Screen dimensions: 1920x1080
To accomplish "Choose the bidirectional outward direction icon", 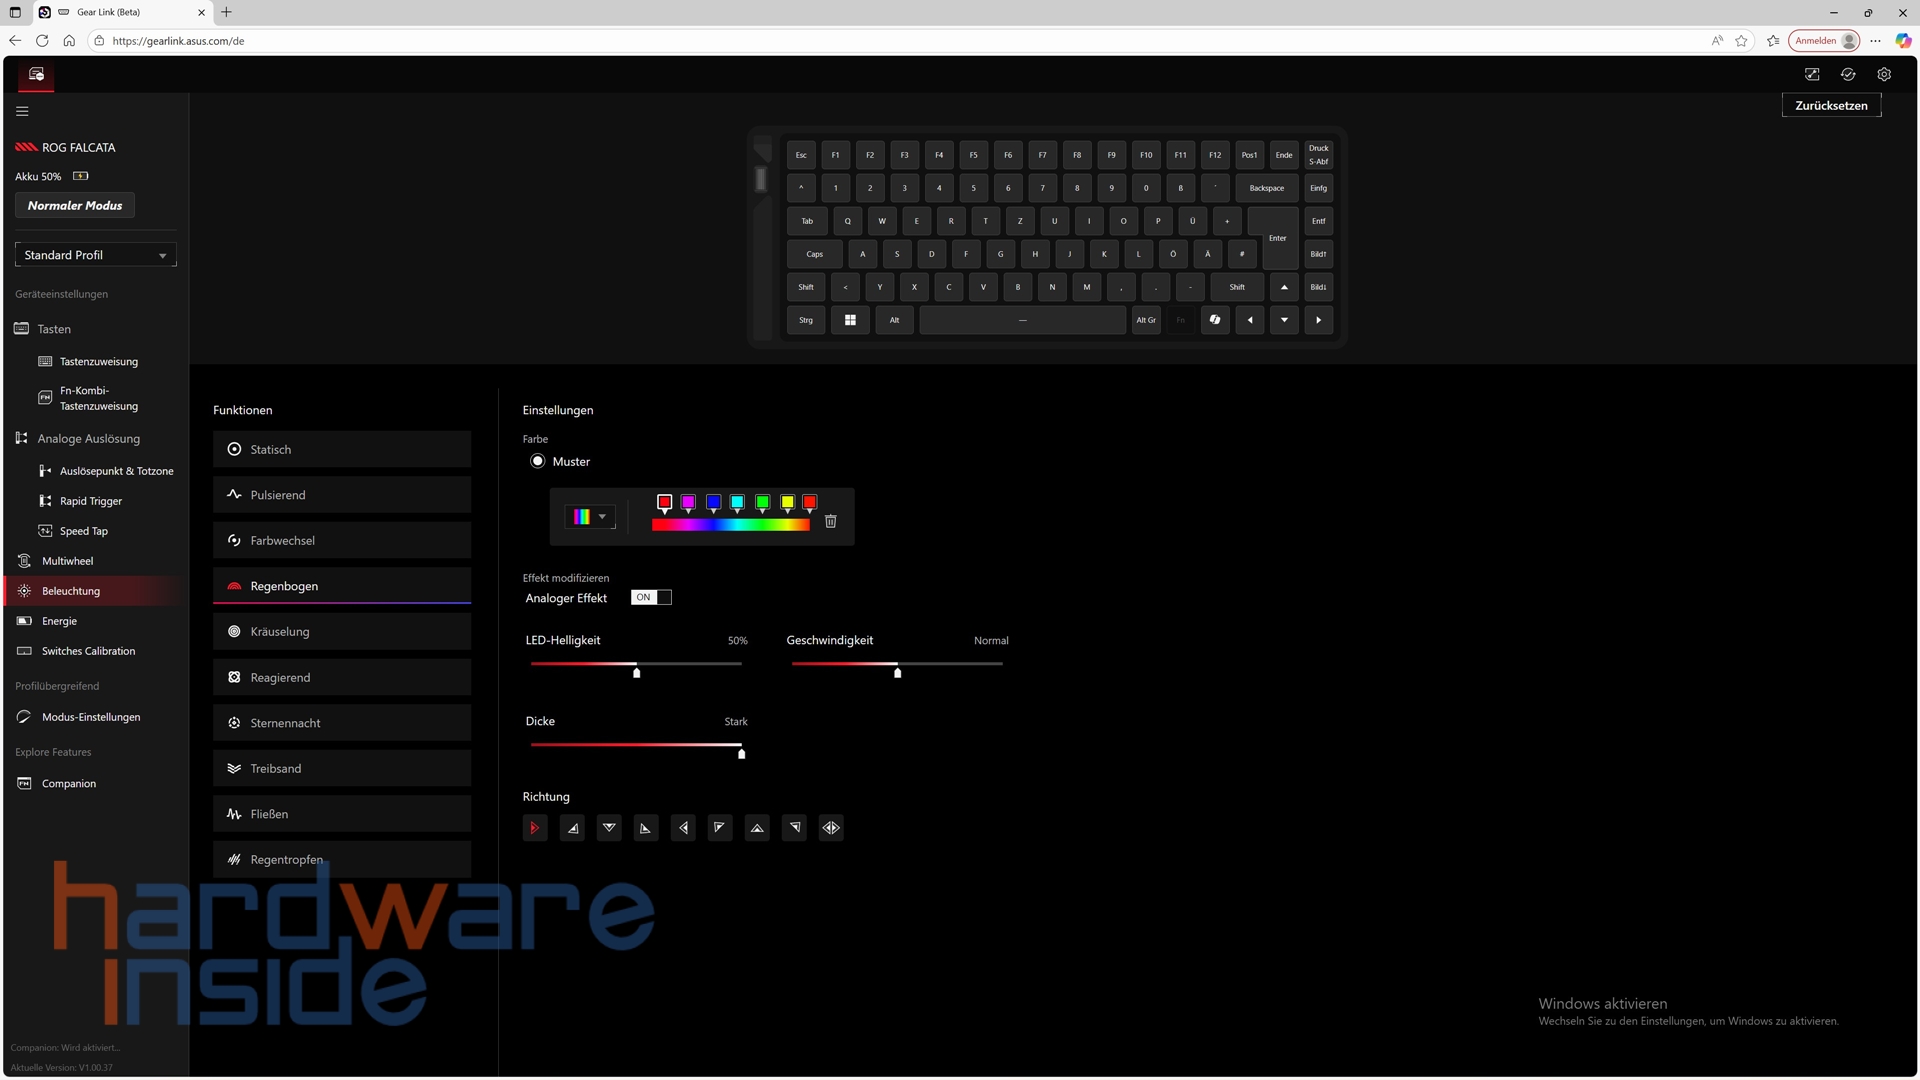I will coord(831,827).
